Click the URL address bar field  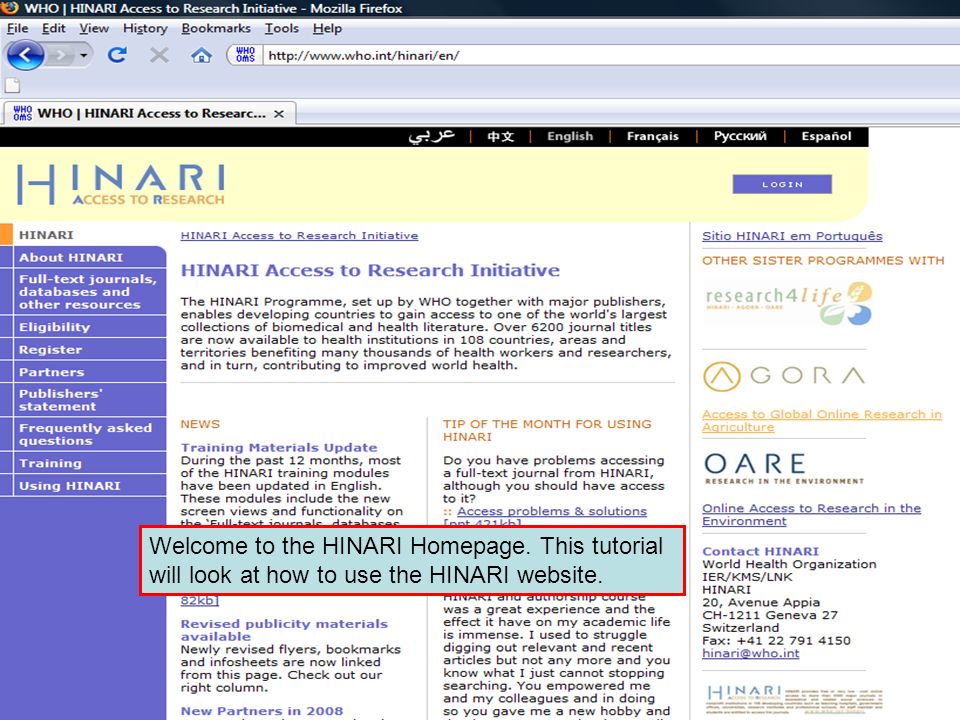611,56
